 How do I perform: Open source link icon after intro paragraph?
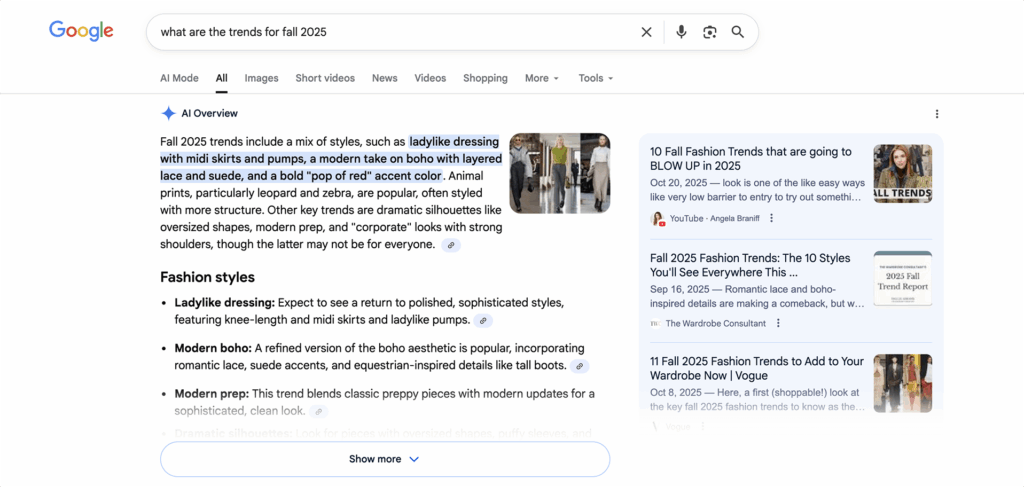click(x=451, y=245)
